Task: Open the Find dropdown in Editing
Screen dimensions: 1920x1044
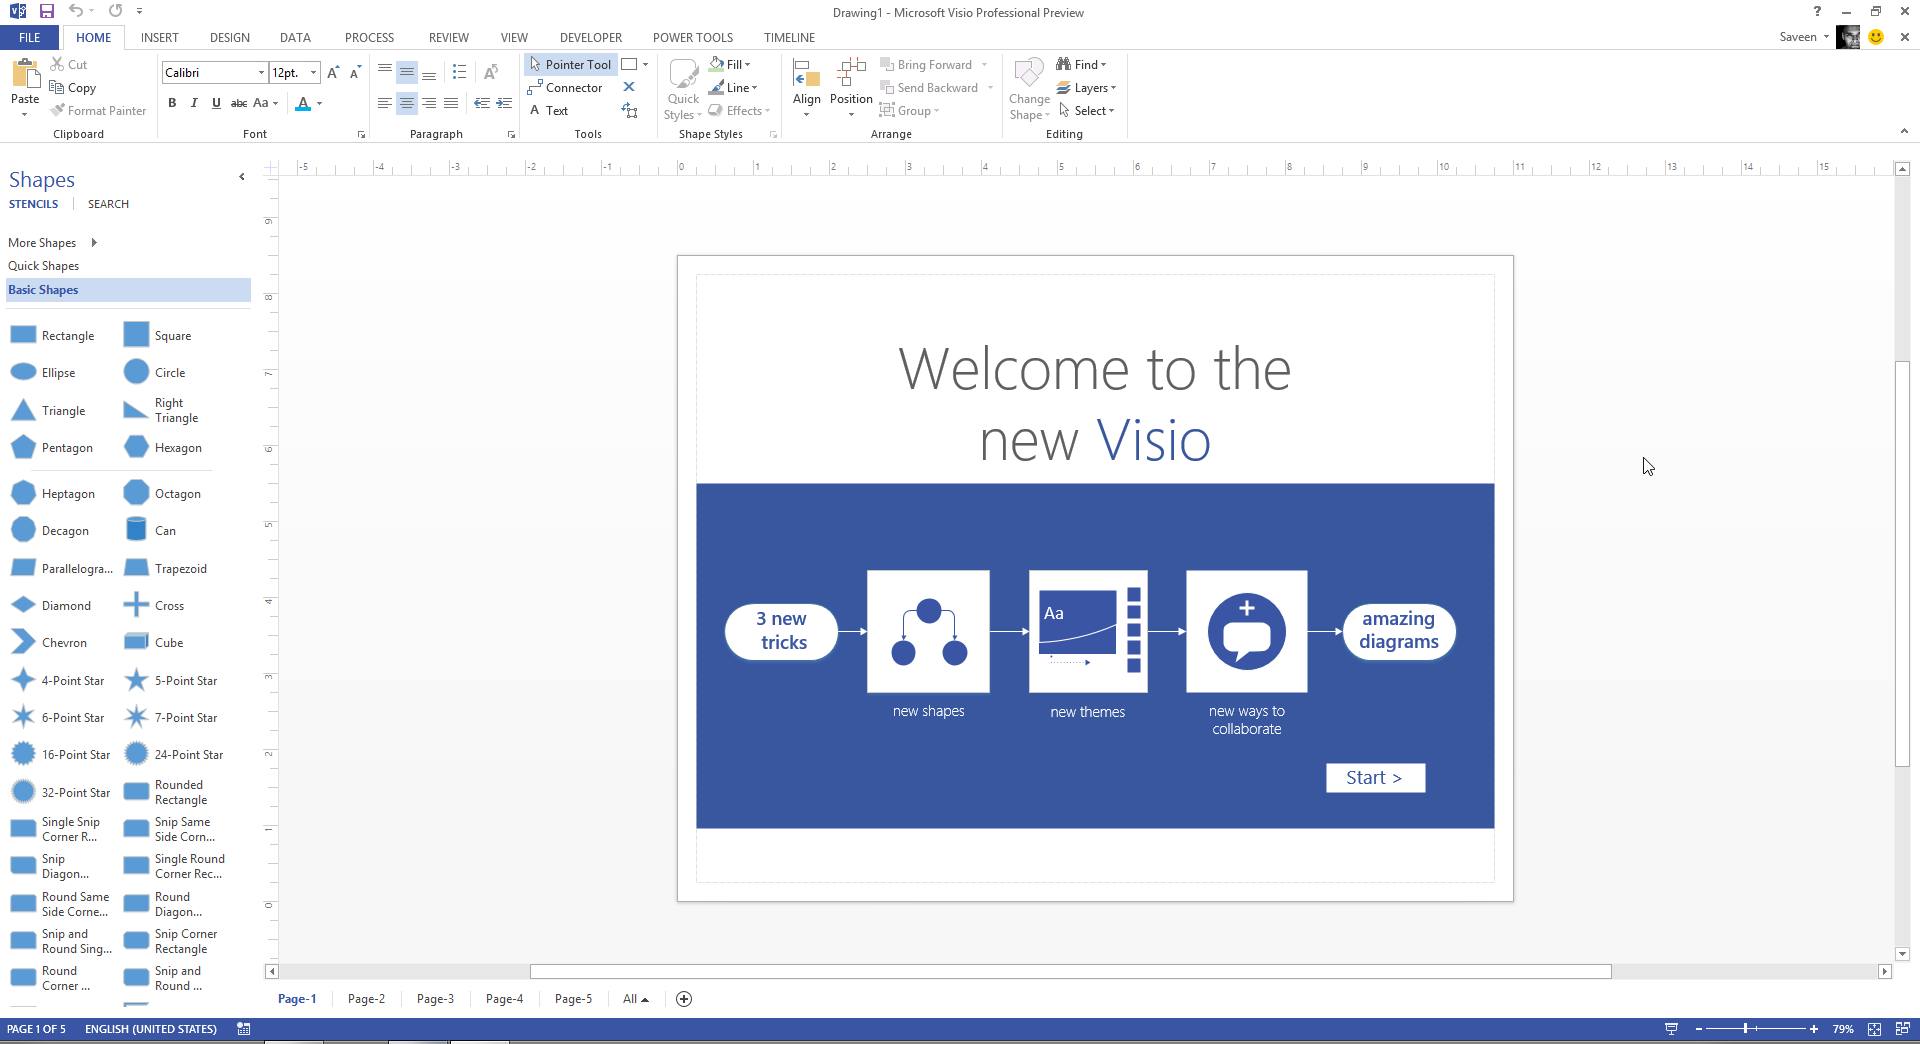Action: (x=1081, y=64)
